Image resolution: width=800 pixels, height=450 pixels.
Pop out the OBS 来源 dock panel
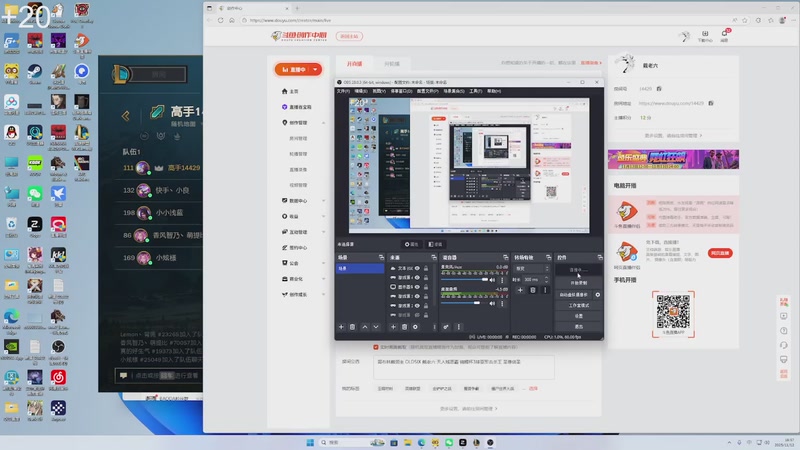coord(434,257)
